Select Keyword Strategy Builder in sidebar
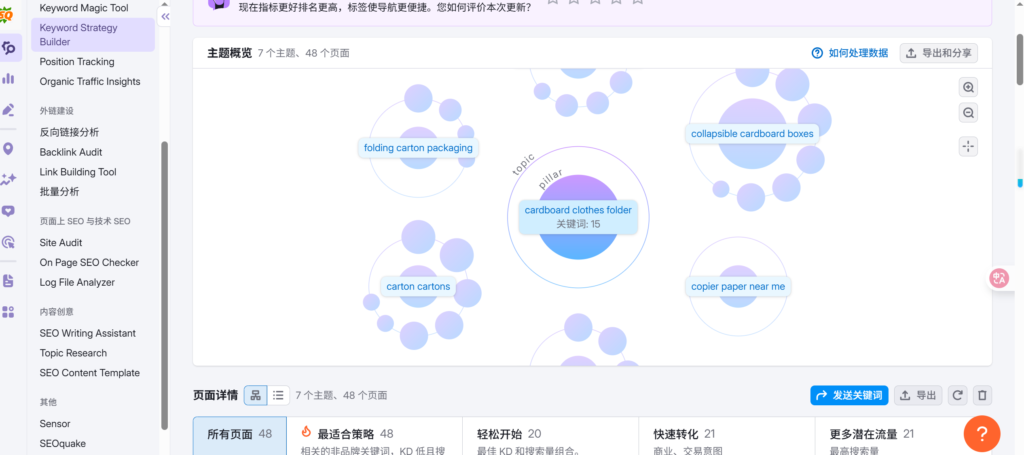The height and width of the screenshot is (455, 1024). coord(93,35)
